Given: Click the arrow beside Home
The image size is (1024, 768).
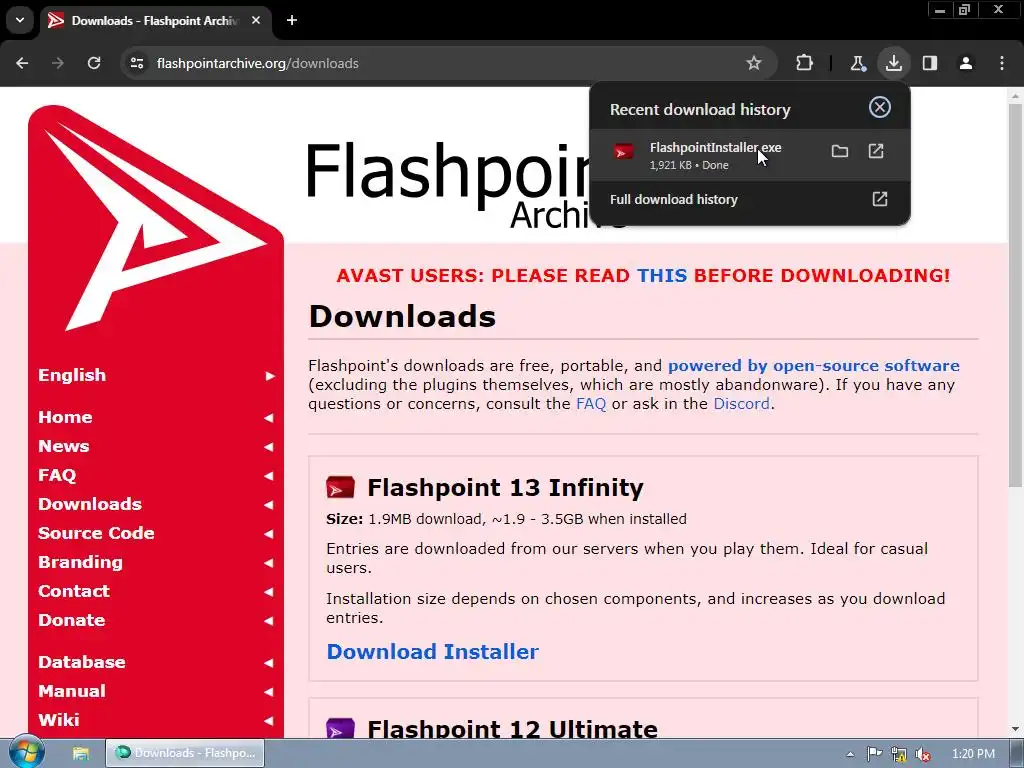Looking at the screenshot, I should tap(268, 418).
